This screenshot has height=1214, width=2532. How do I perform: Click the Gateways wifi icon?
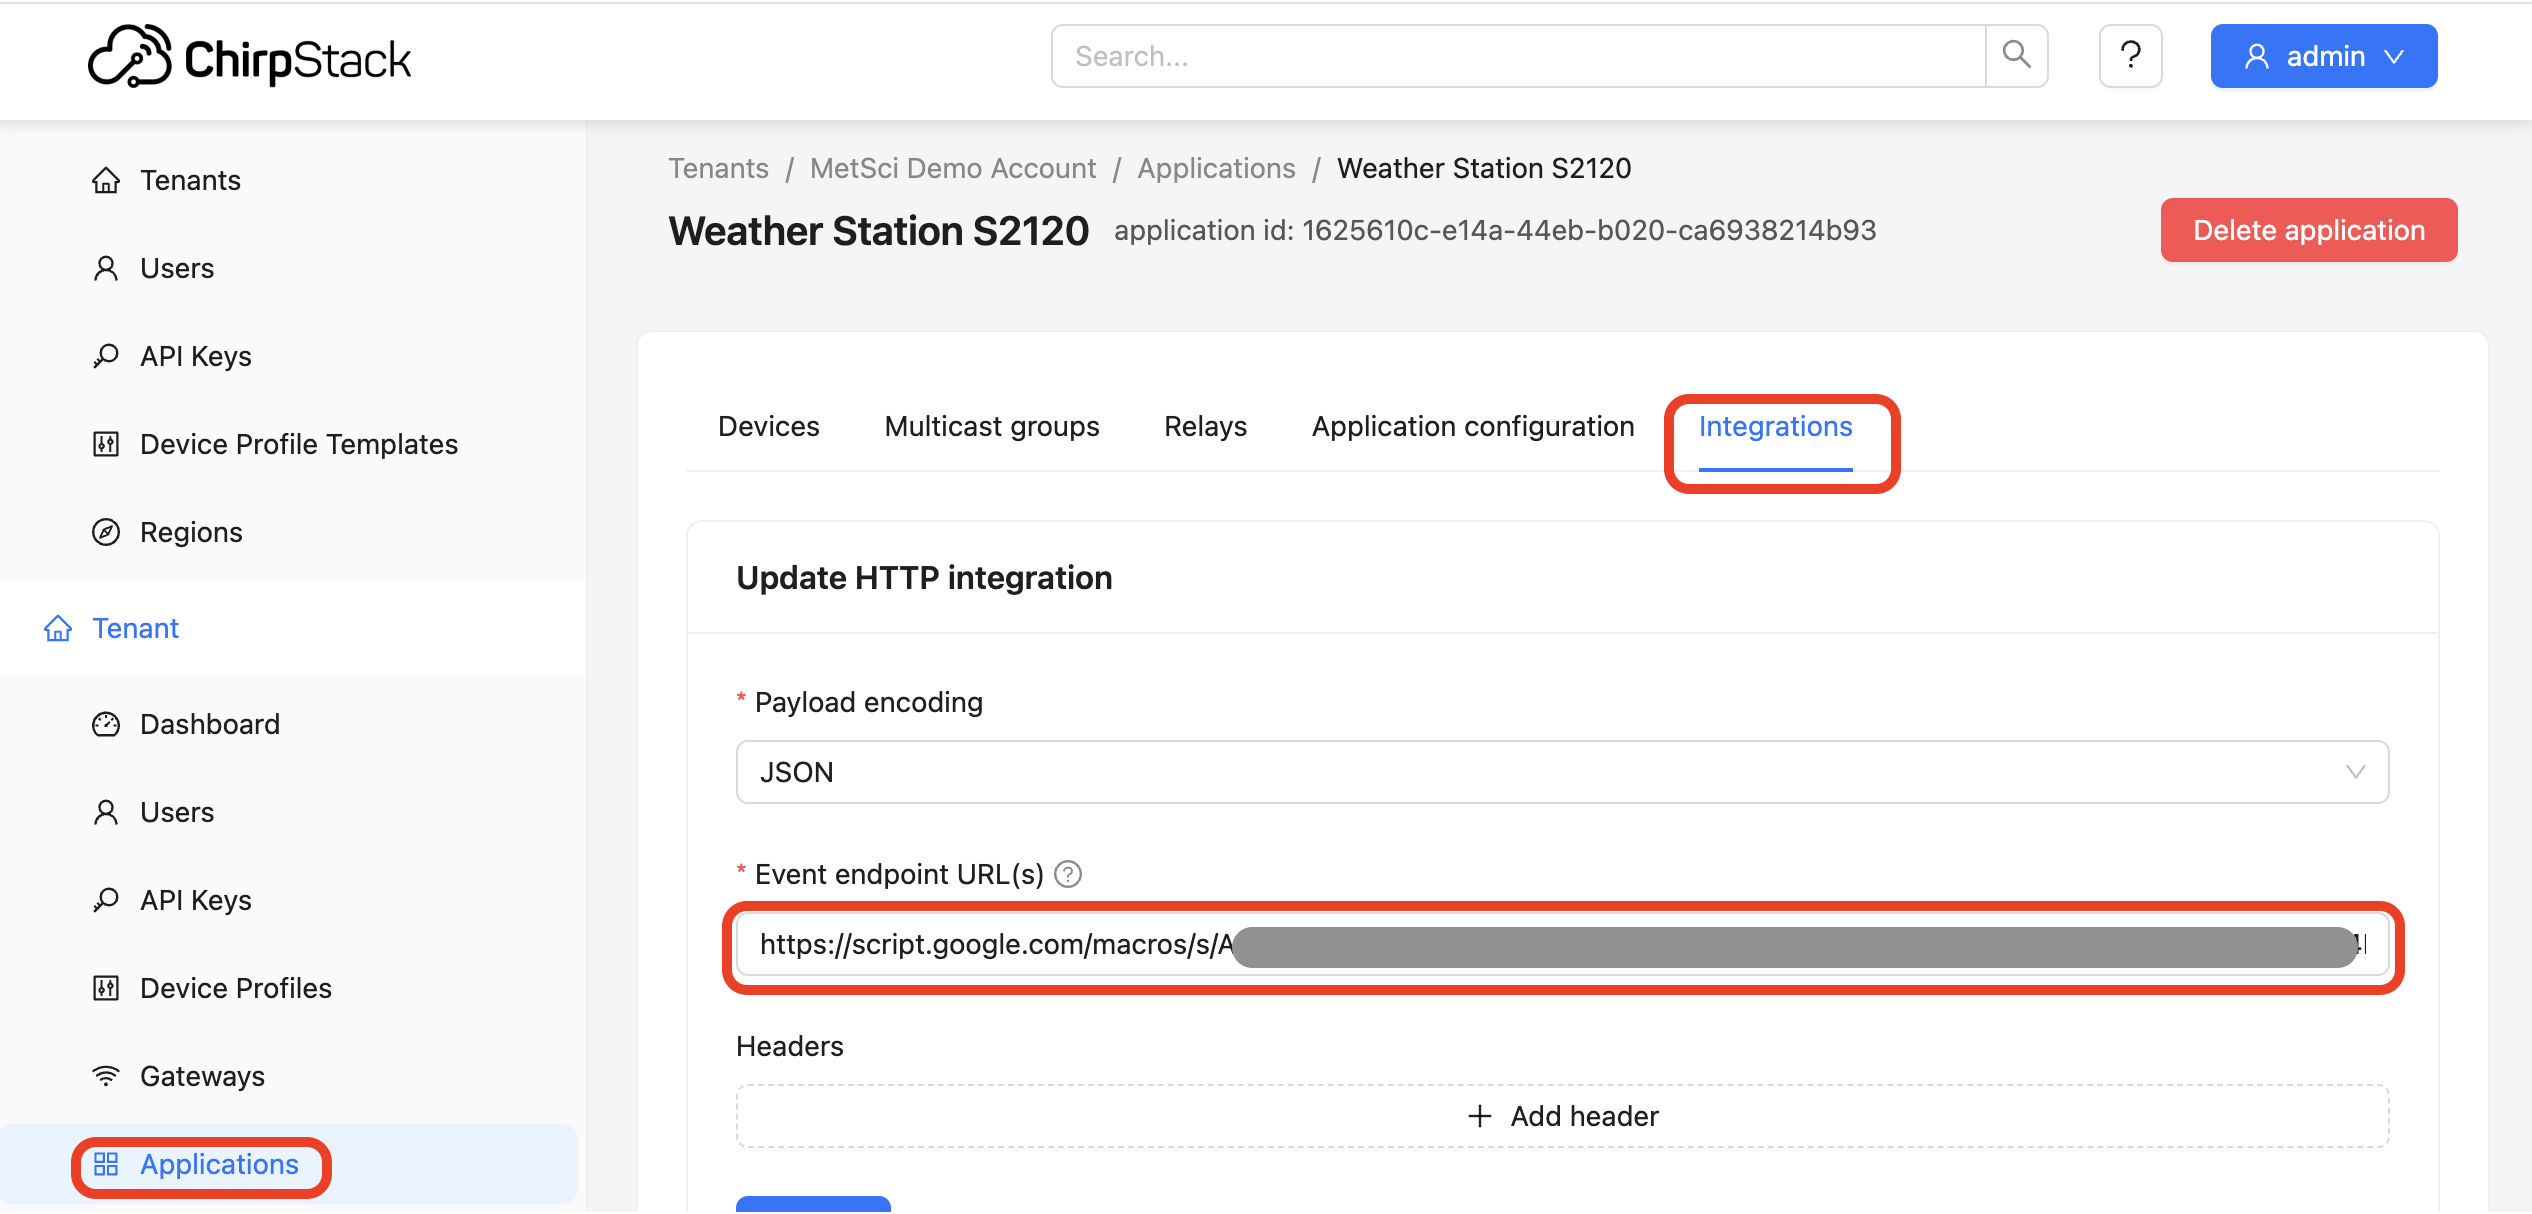pyautogui.click(x=105, y=1075)
